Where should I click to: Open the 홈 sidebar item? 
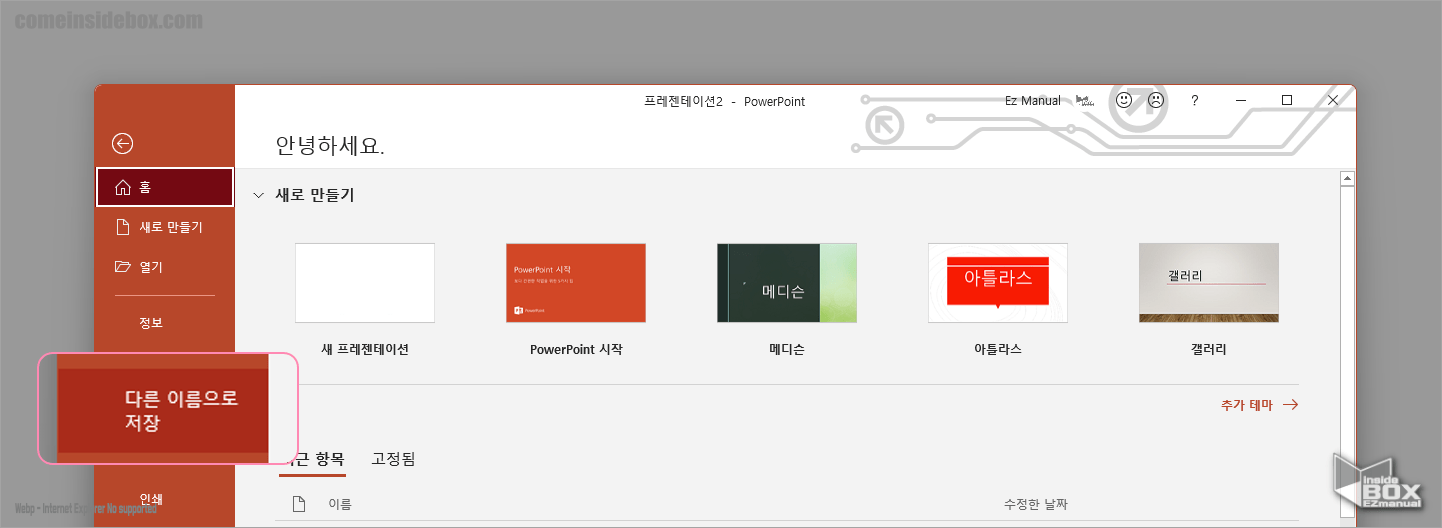coord(165,187)
